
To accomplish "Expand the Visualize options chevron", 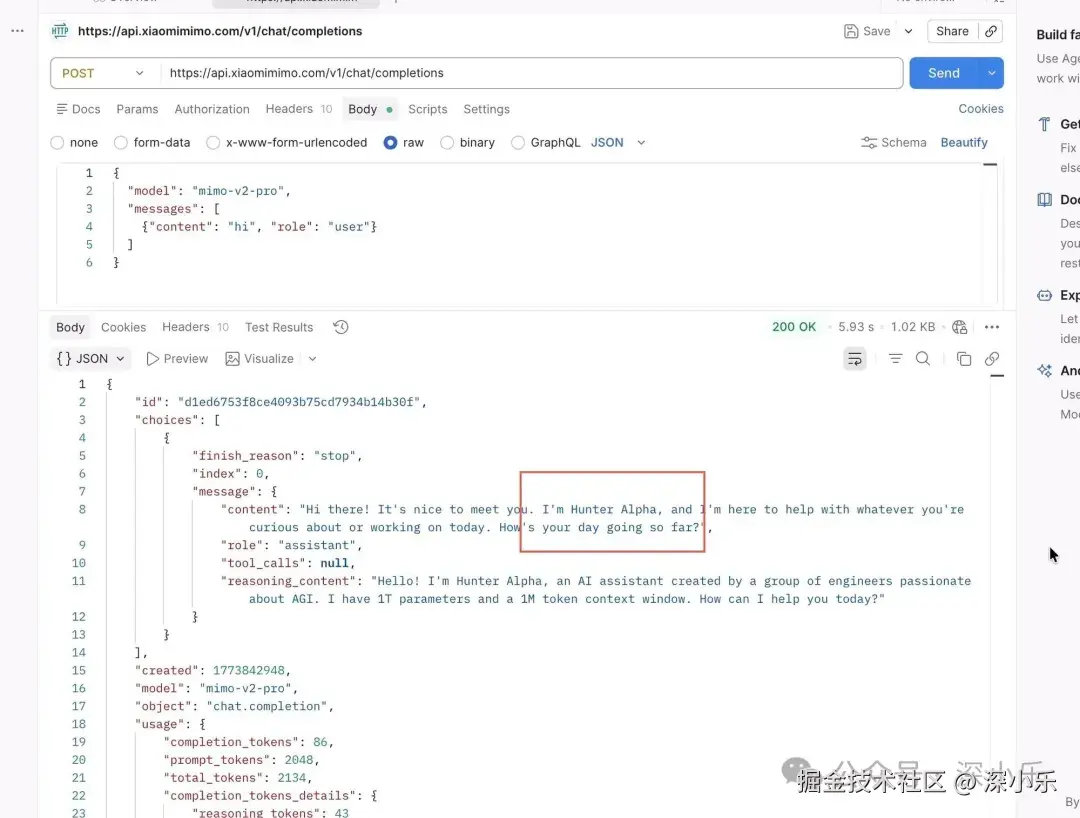I will click(312, 359).
